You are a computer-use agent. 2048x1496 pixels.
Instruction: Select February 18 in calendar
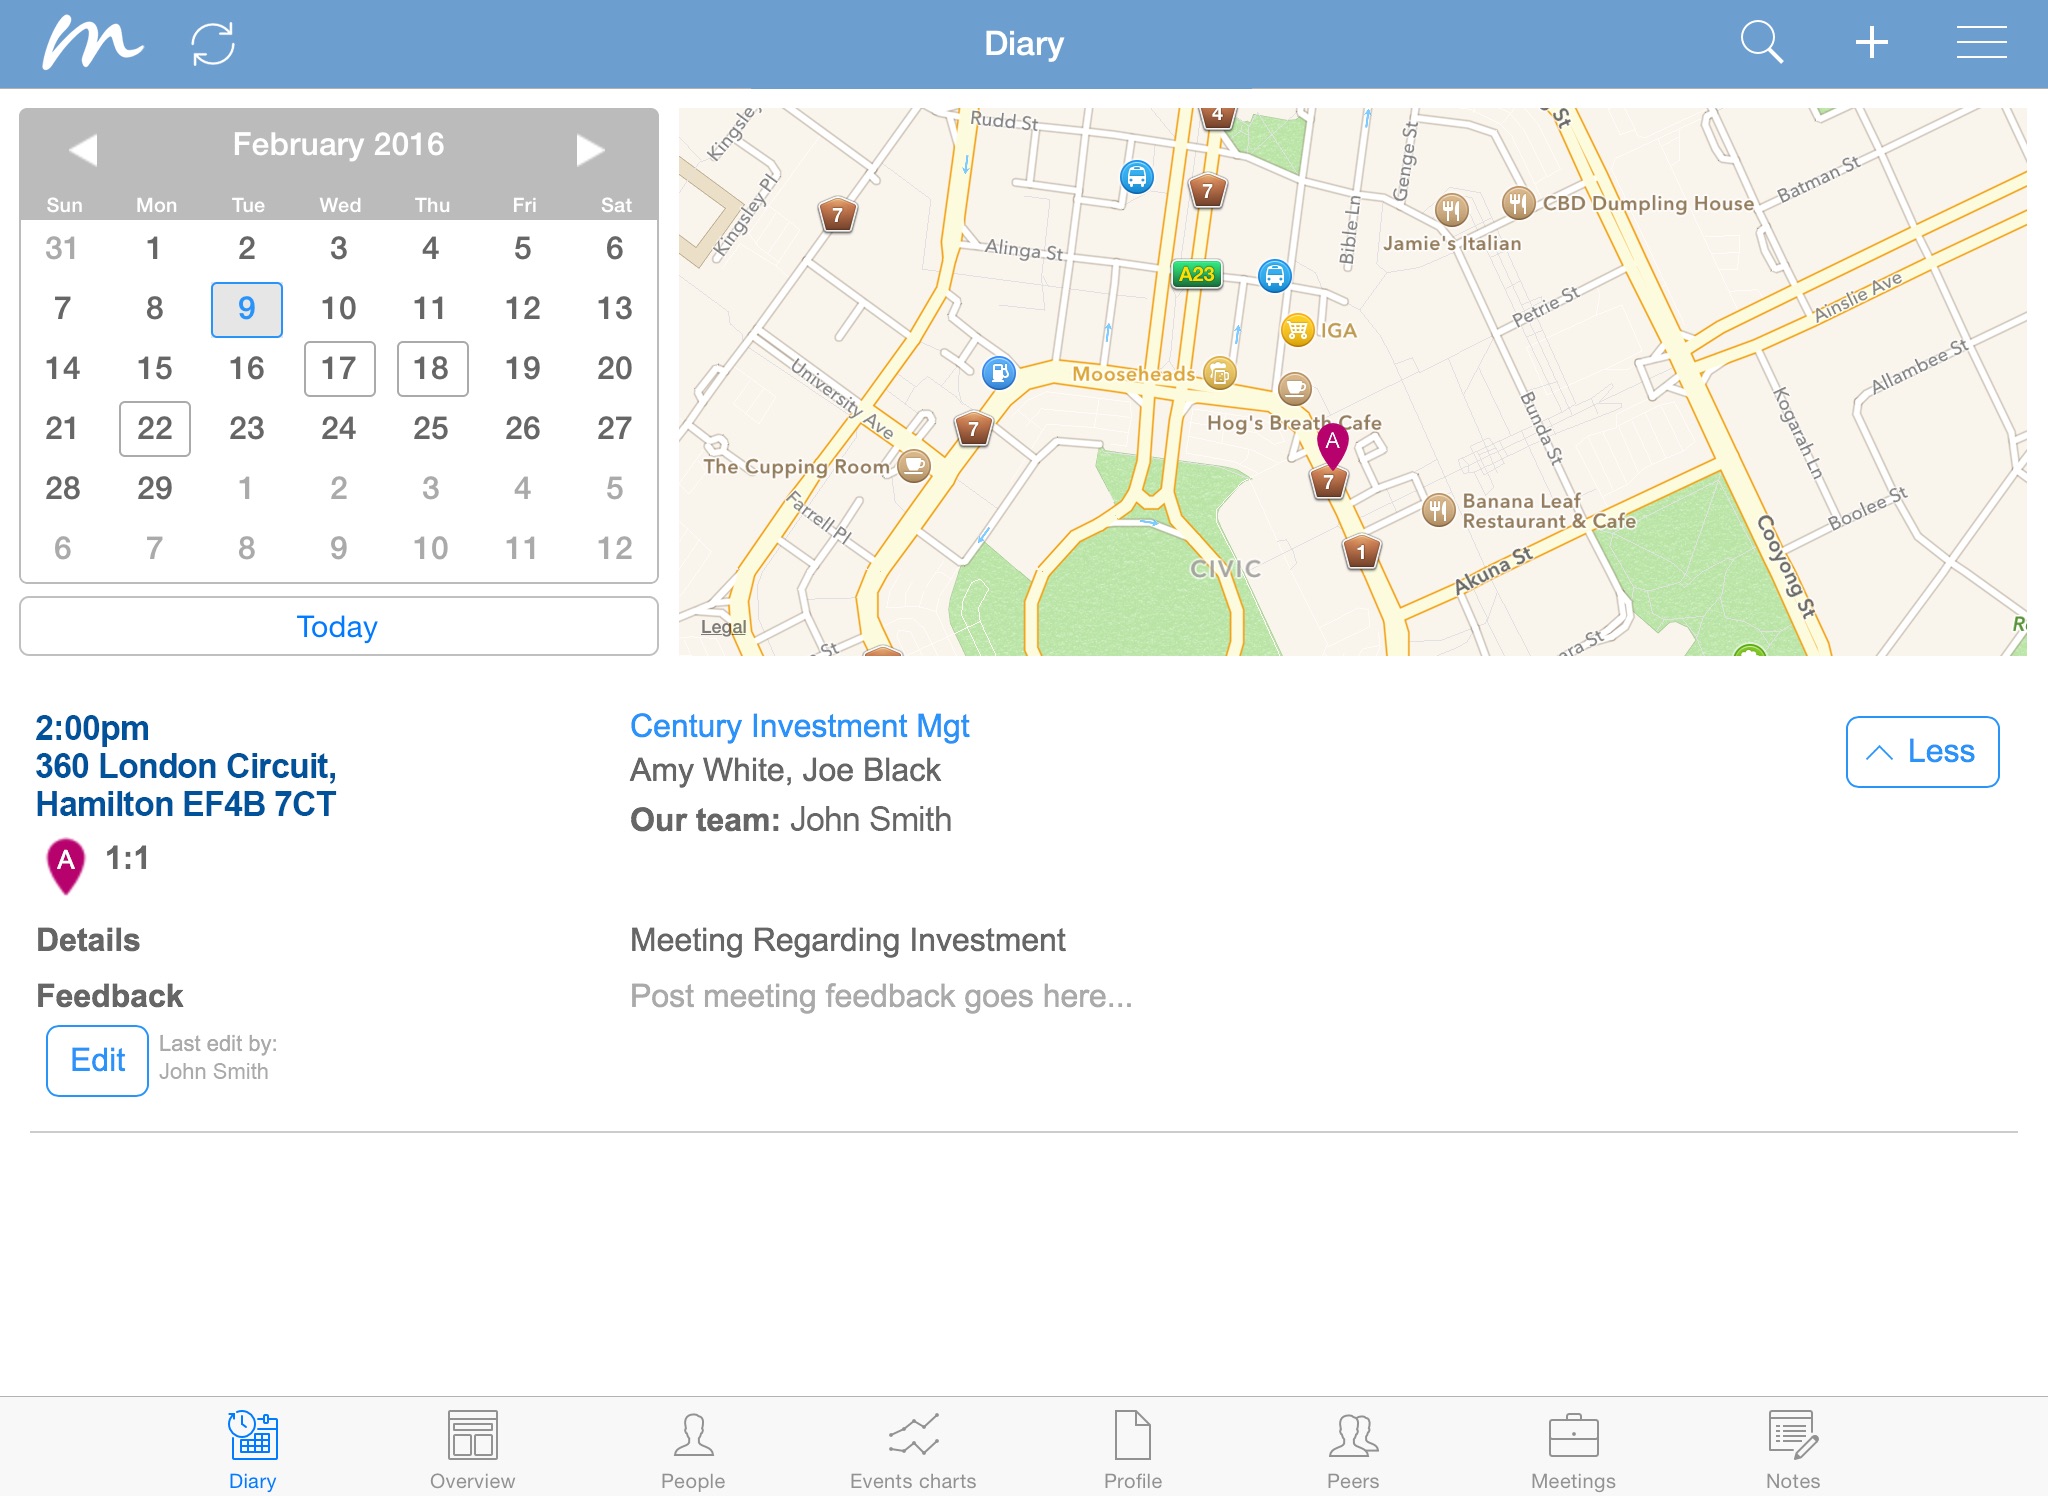pyautogui.click(x=431, y=369)
